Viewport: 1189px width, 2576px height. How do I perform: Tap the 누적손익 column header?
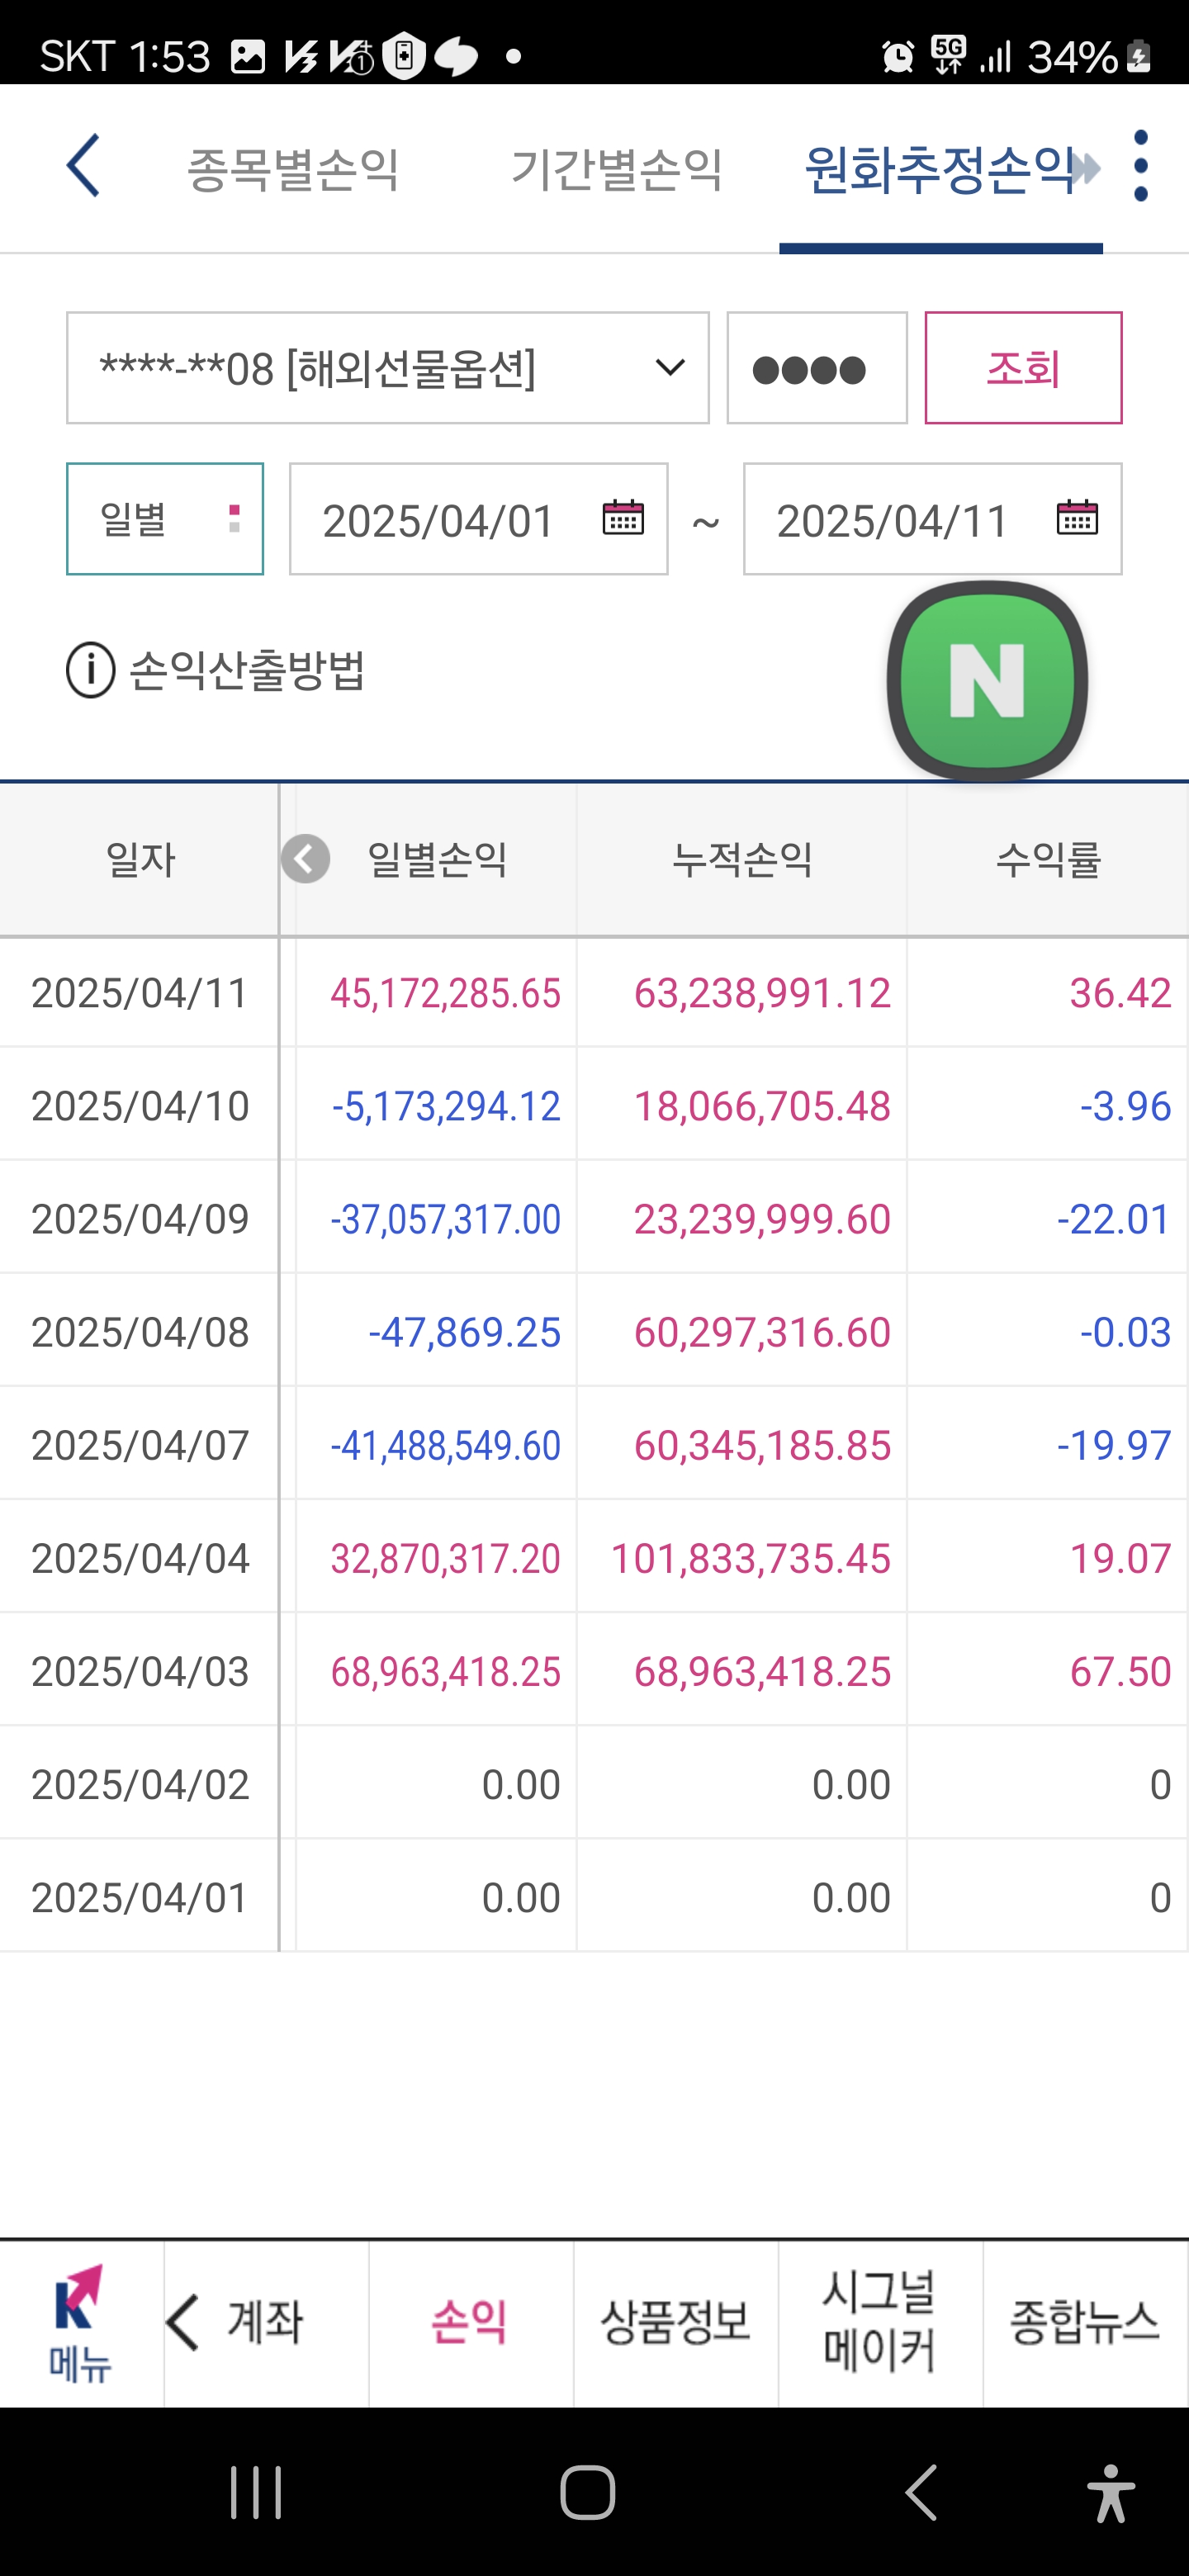(742, 860)
